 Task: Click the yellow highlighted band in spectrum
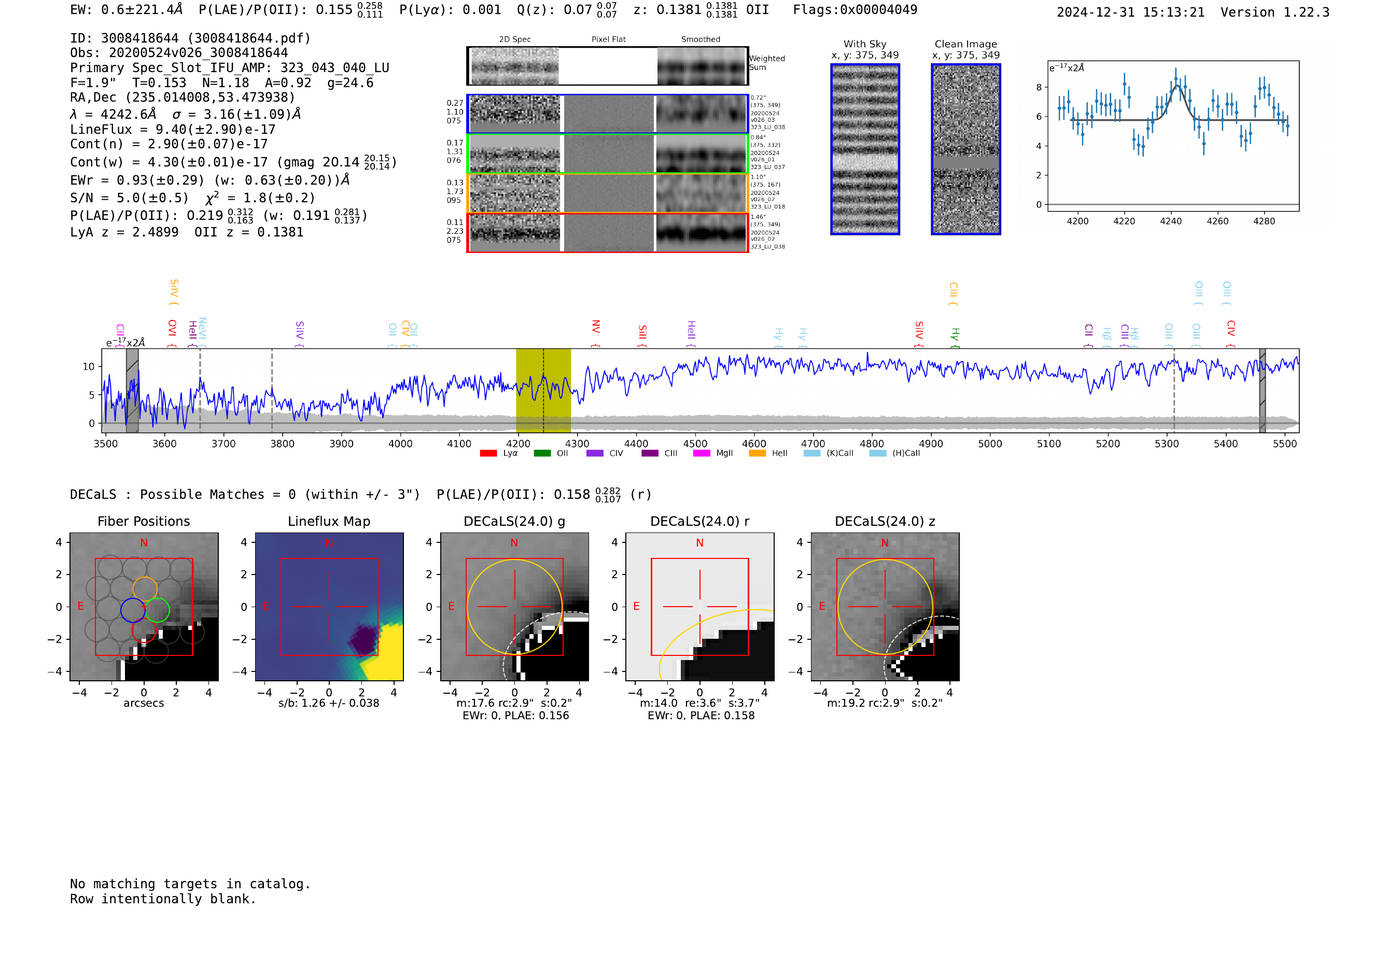click(543, 390)
